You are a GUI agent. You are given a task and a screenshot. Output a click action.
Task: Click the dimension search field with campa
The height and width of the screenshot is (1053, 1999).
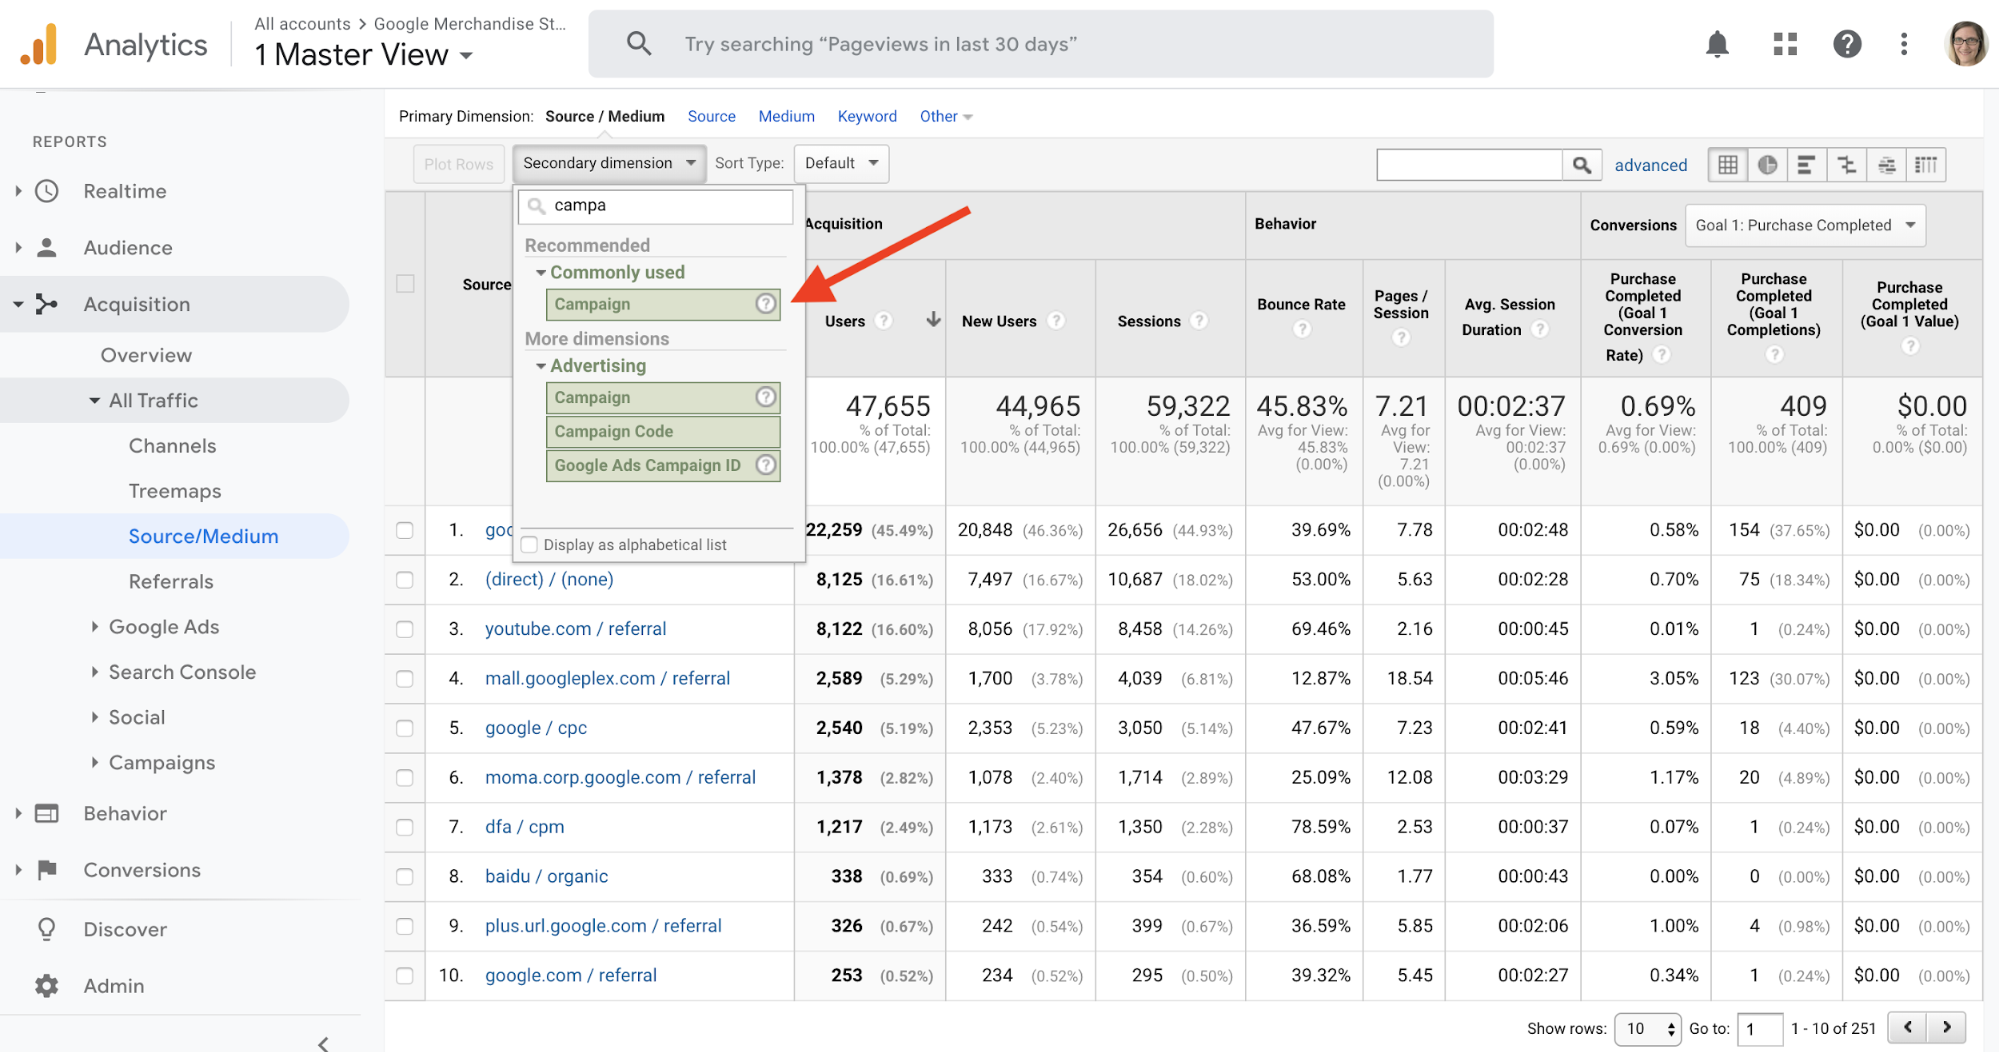point(656,206)
